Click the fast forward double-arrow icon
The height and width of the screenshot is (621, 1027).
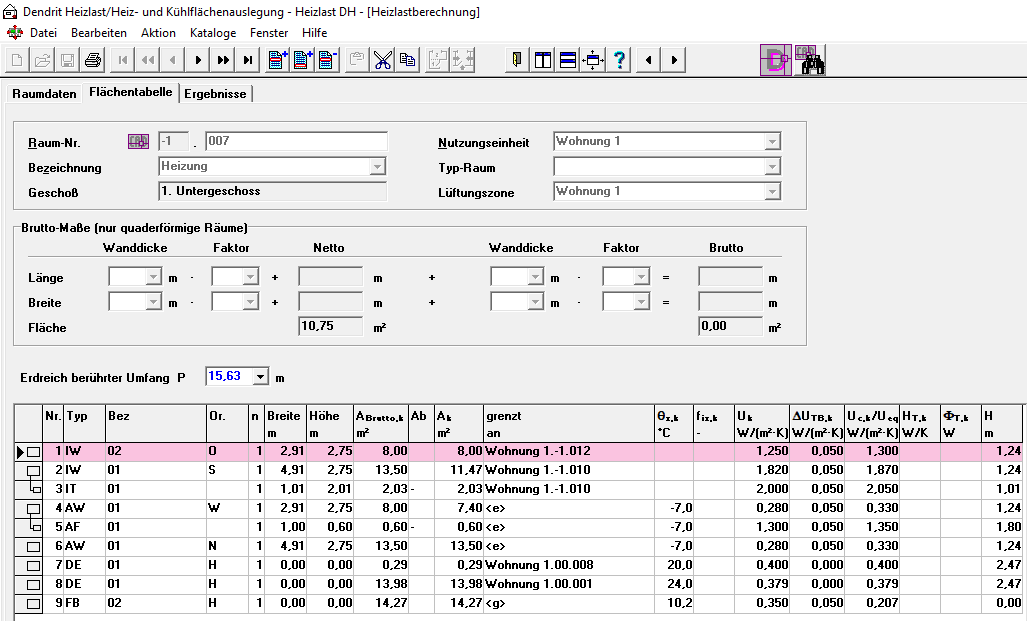pyautogui.click(x=223, y=60)
